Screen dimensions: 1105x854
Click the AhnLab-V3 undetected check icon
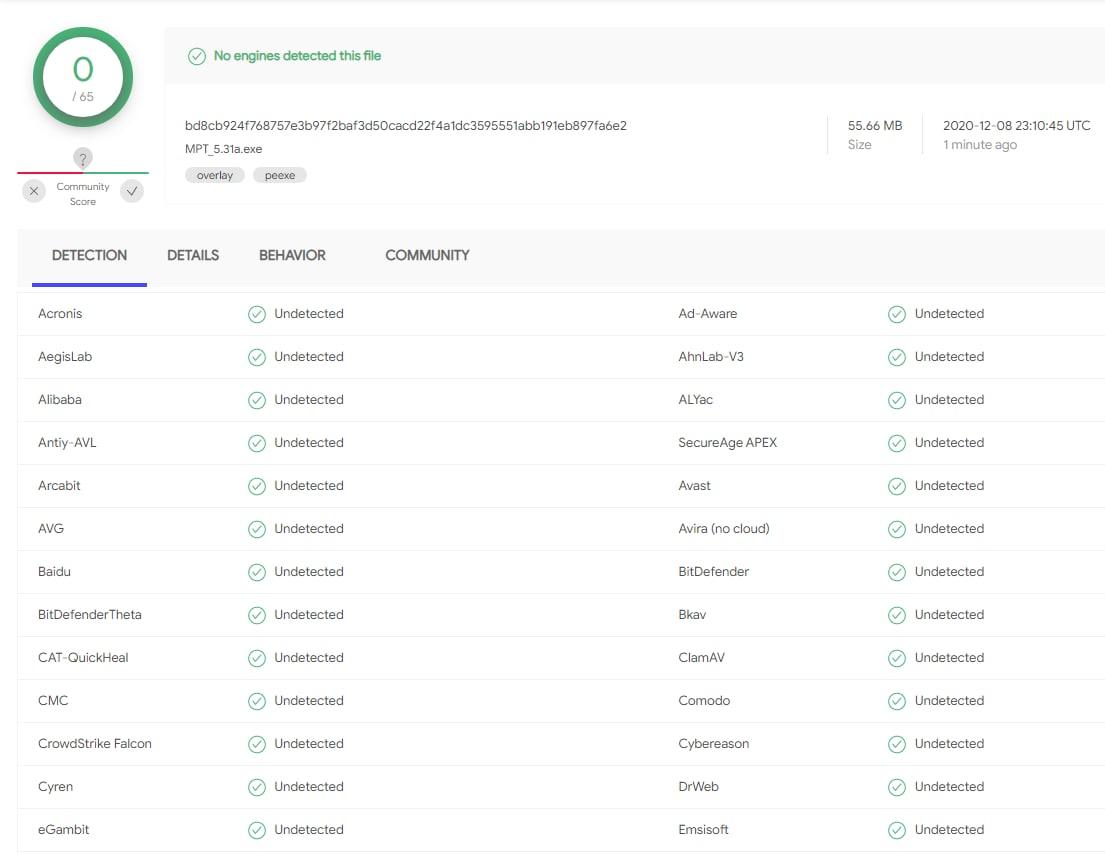click(896, 357)
